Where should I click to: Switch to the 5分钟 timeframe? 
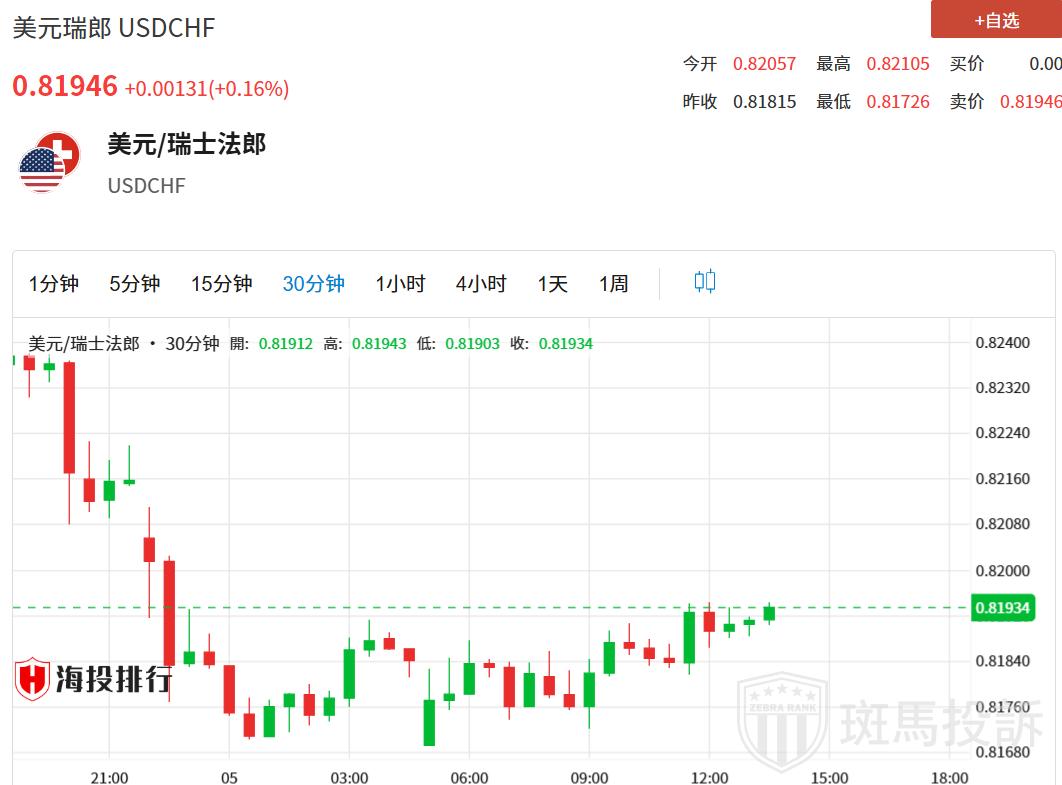pyautogui.click(x=134, y=284)
